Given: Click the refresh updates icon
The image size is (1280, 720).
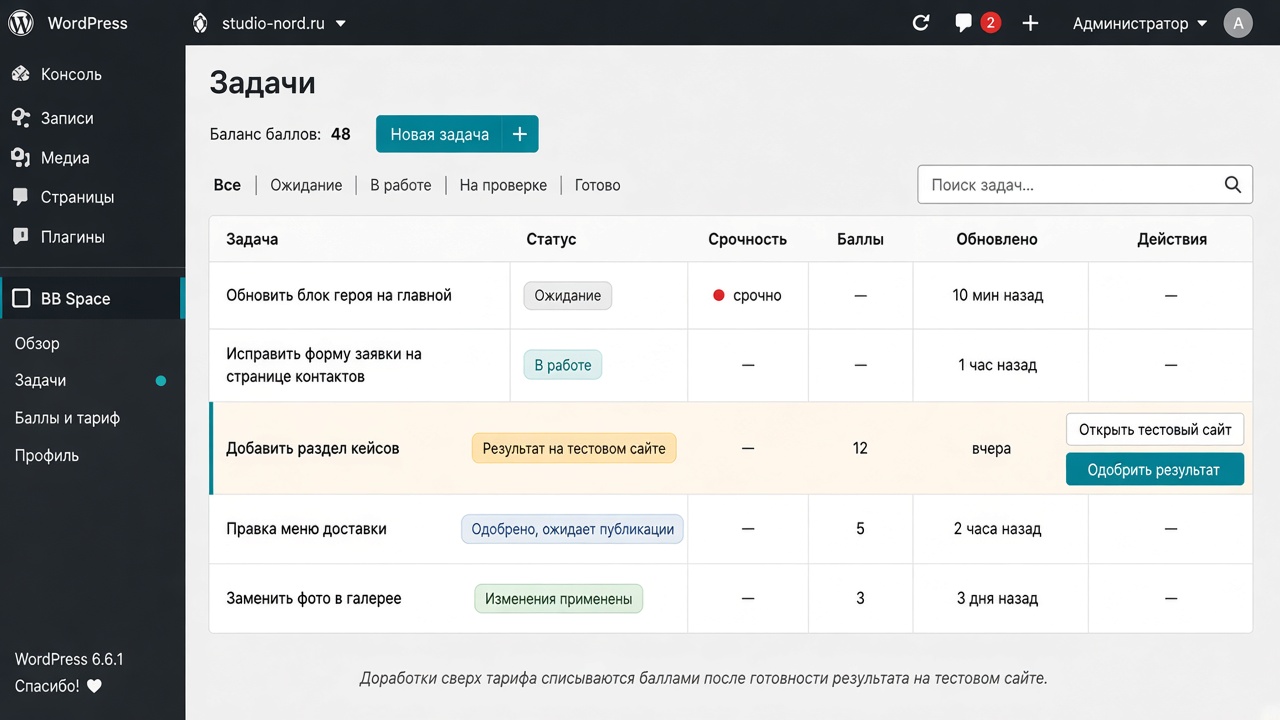Looking at the screenshot, I should 921,22.
